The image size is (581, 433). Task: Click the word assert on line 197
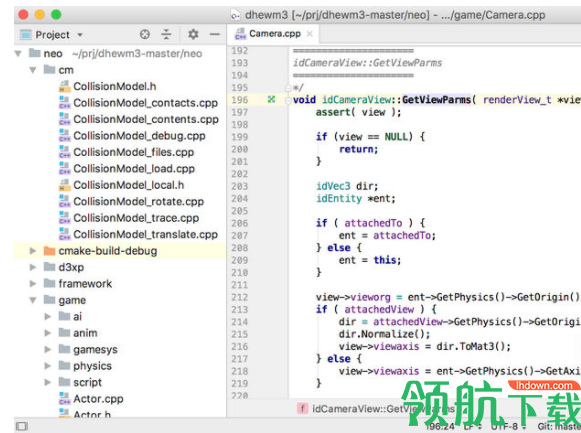333,112
